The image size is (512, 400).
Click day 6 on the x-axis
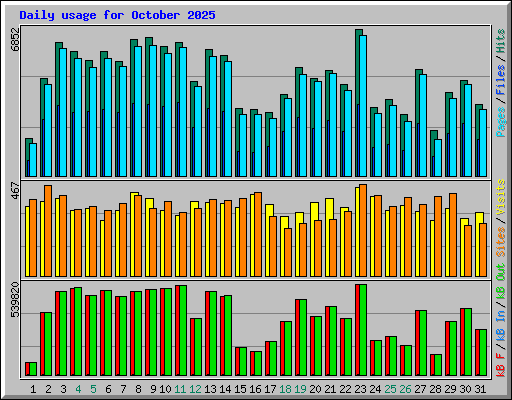point(108,389)
